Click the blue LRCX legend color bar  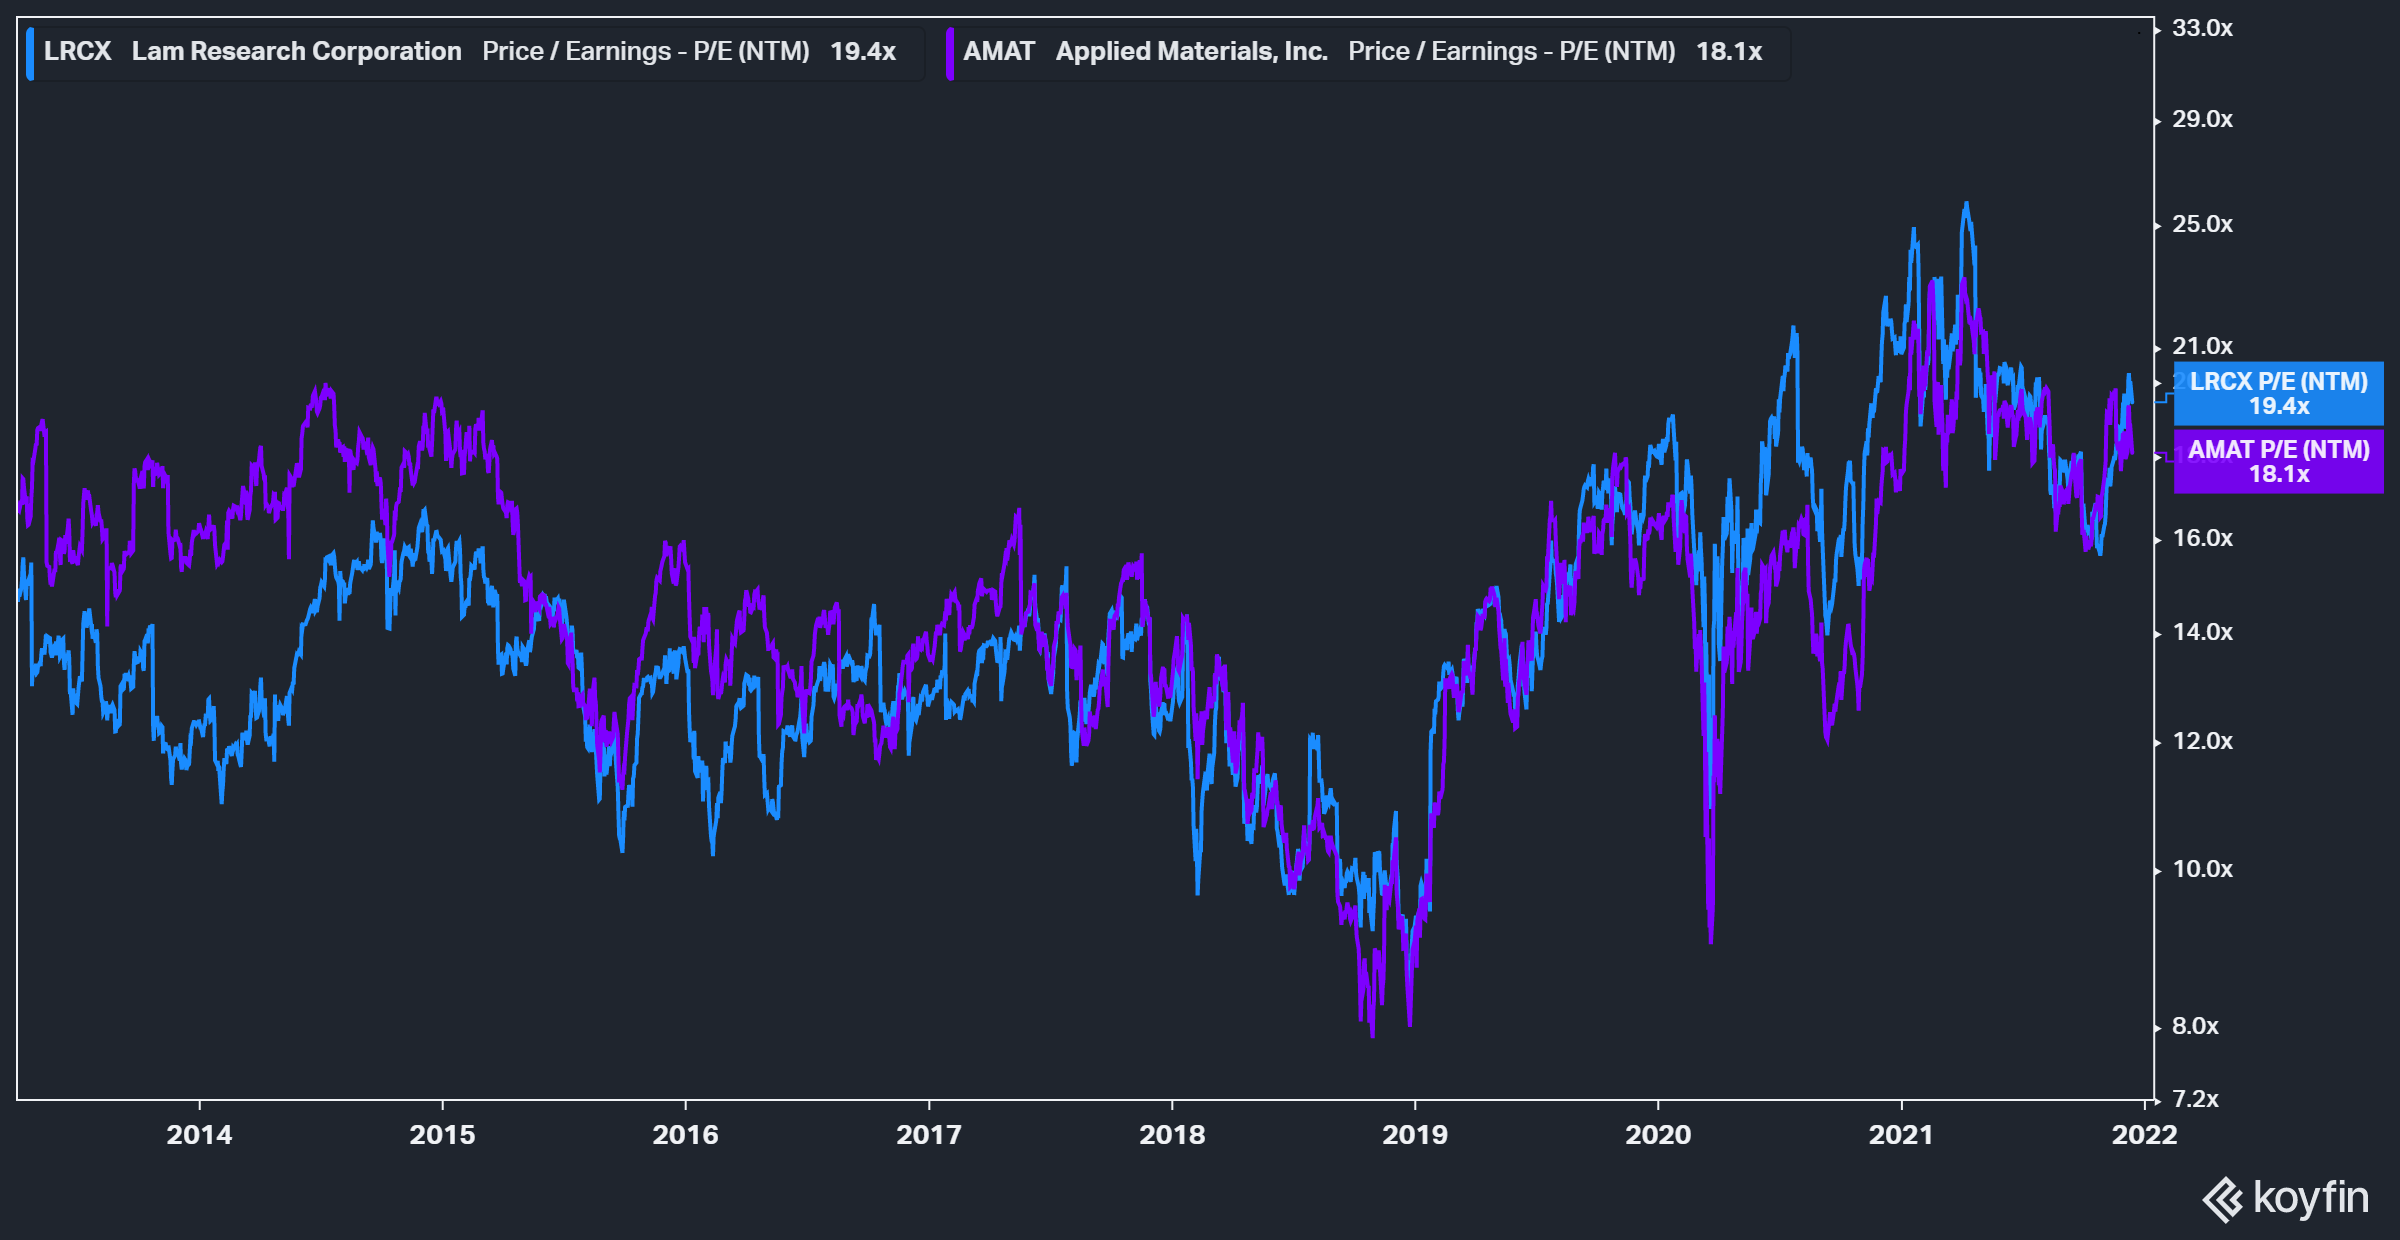(x=30, y=53)
